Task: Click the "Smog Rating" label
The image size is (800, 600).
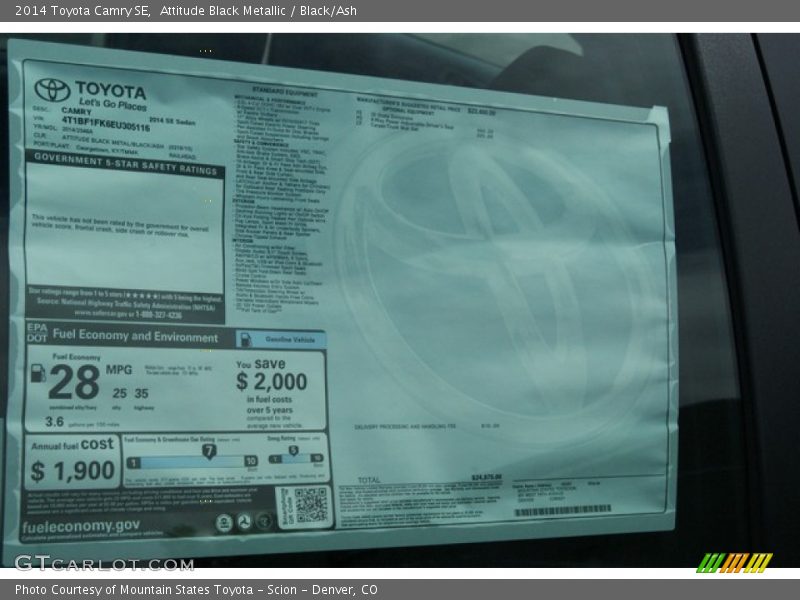Action: pos(281,439)
